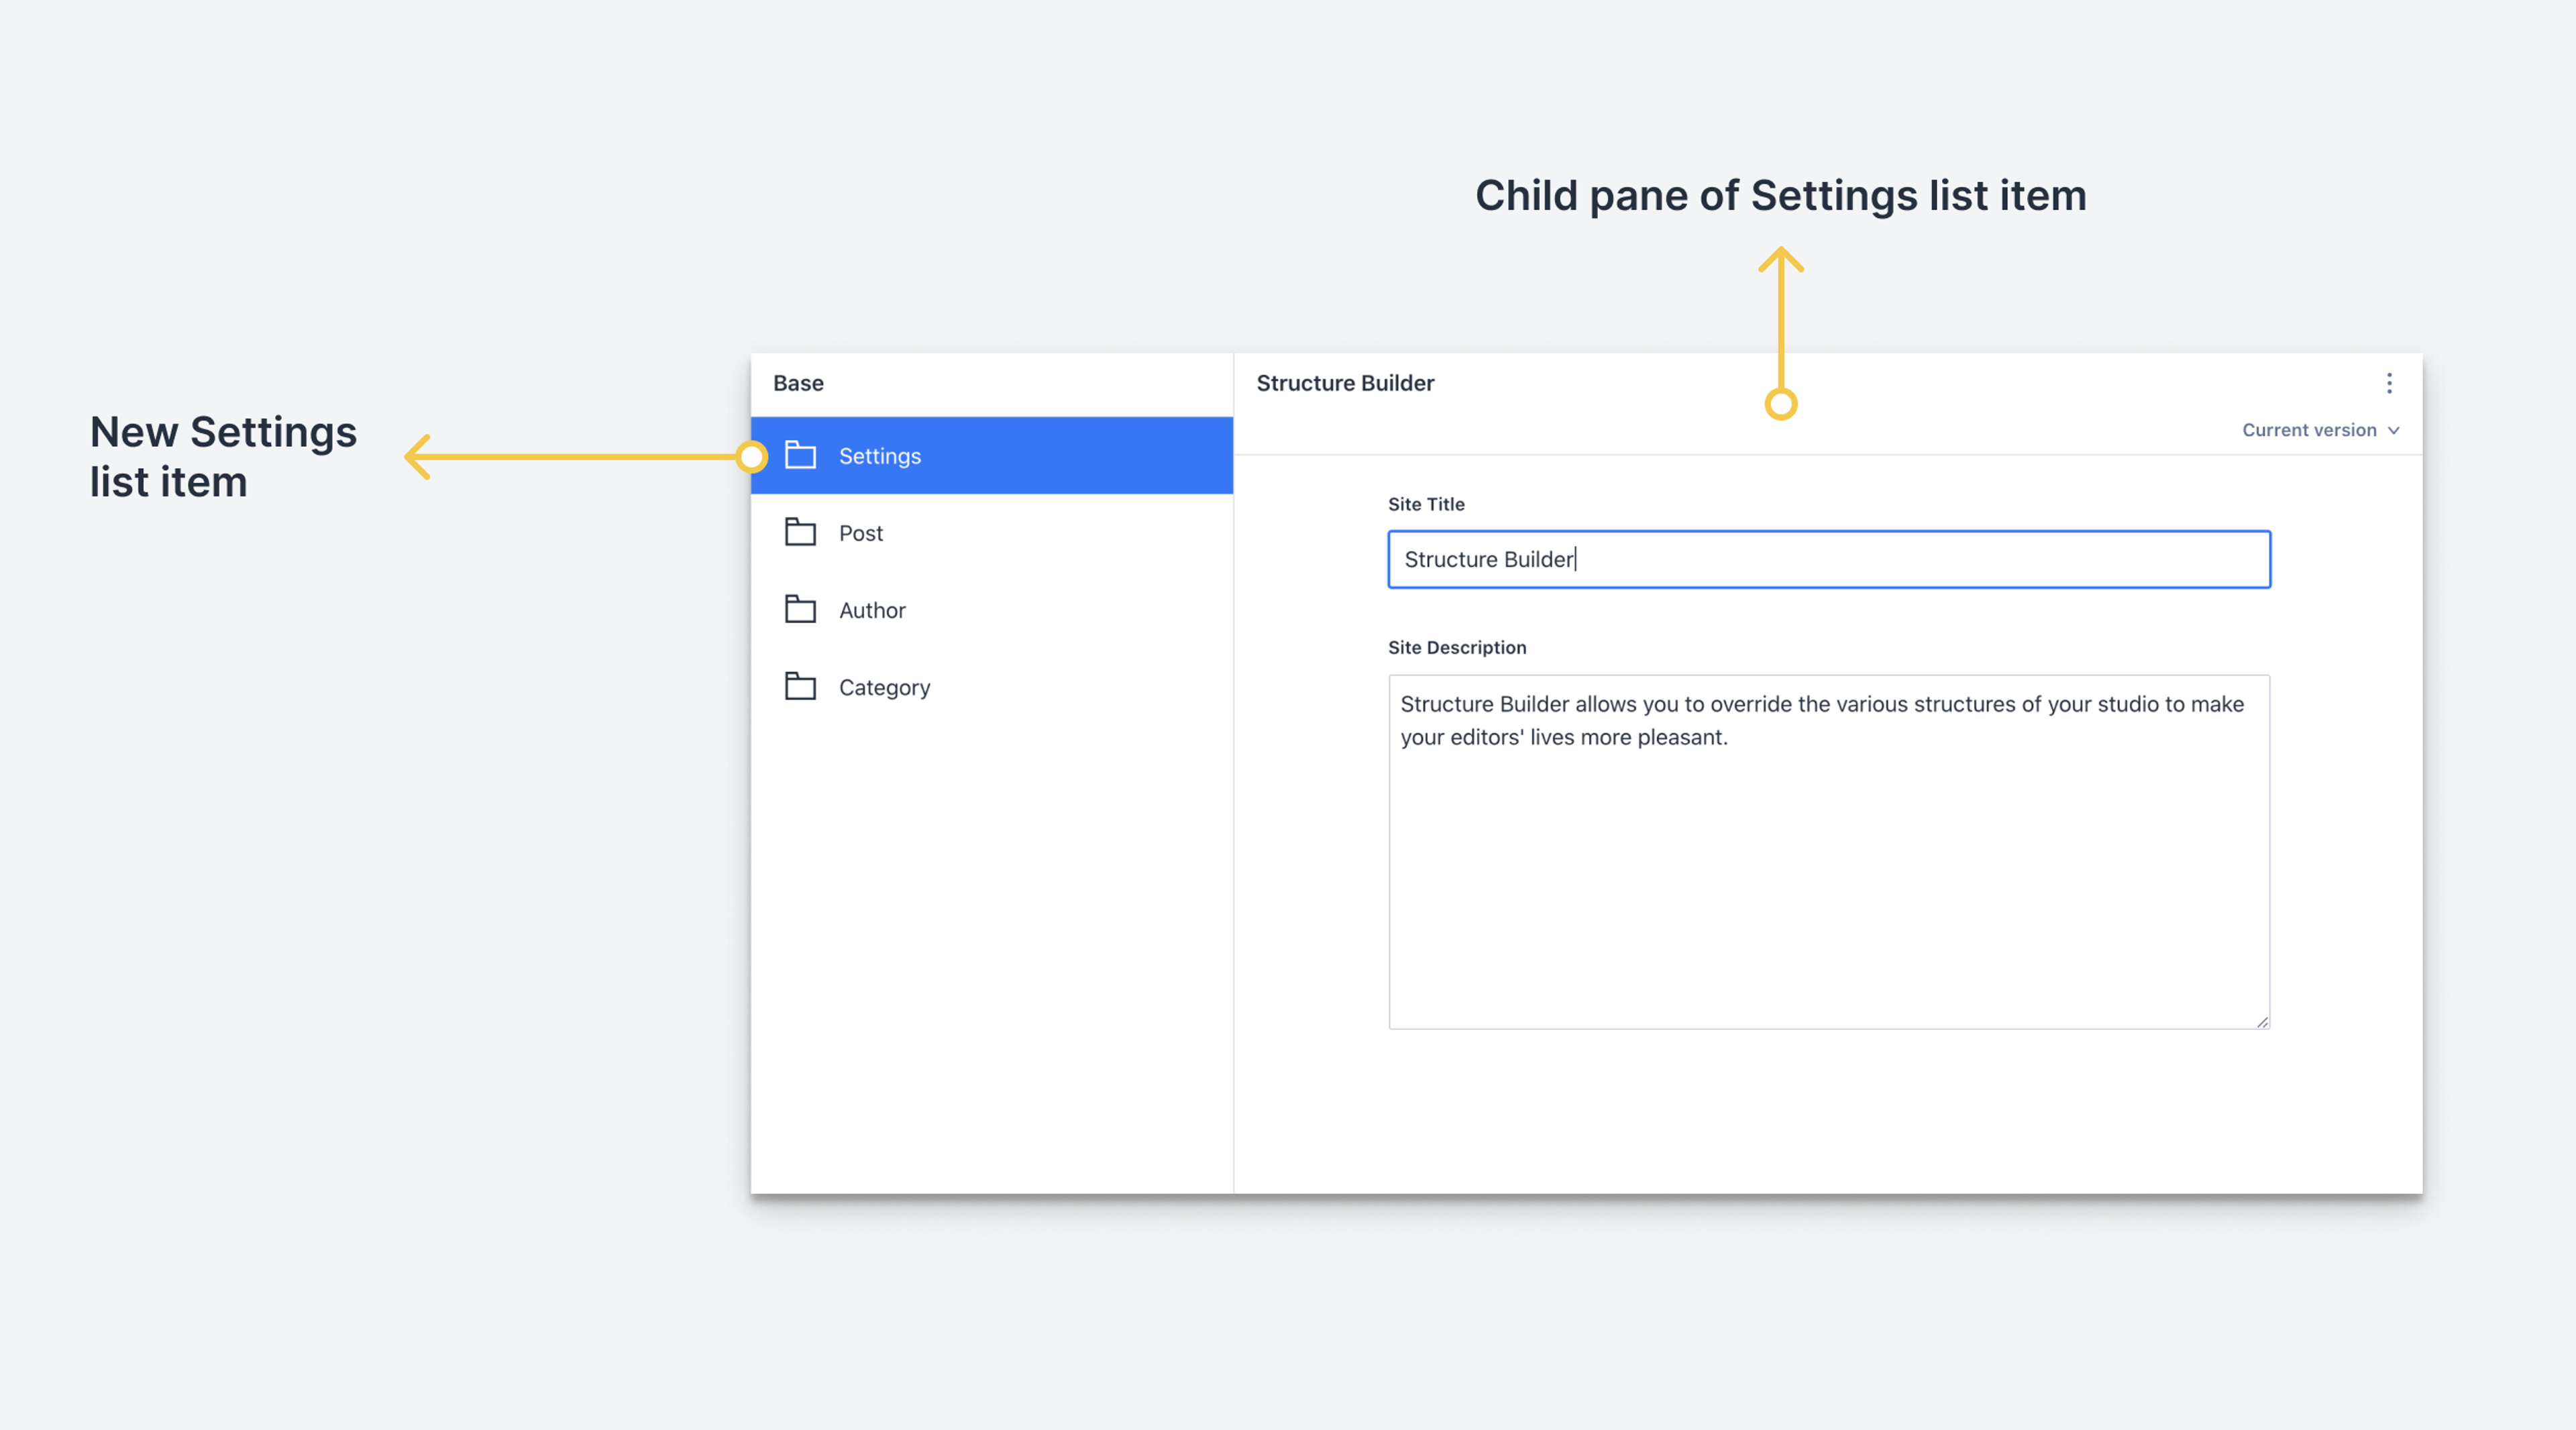2576x1430 pixels.
Task: Click the Category folder icon
Action: (x=800, y=686)
